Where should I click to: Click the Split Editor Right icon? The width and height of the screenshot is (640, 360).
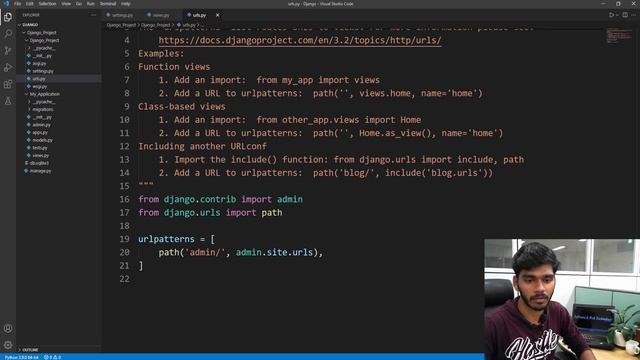point(625,15)
